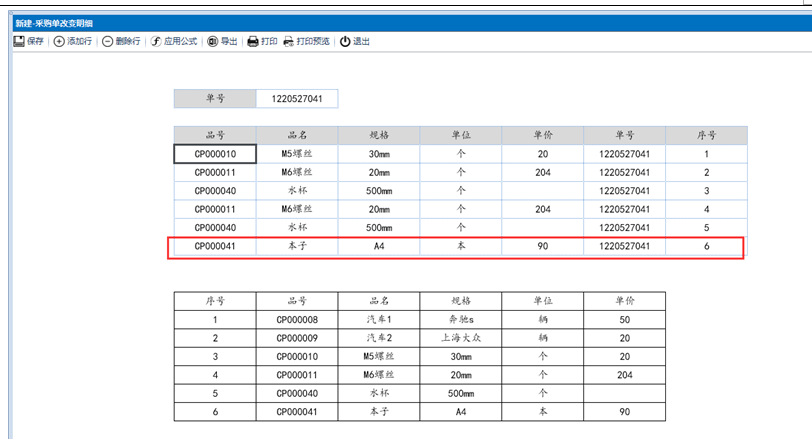Click the 单价 header in the upper table
This screenshot has width=812, height=441.
543,135
